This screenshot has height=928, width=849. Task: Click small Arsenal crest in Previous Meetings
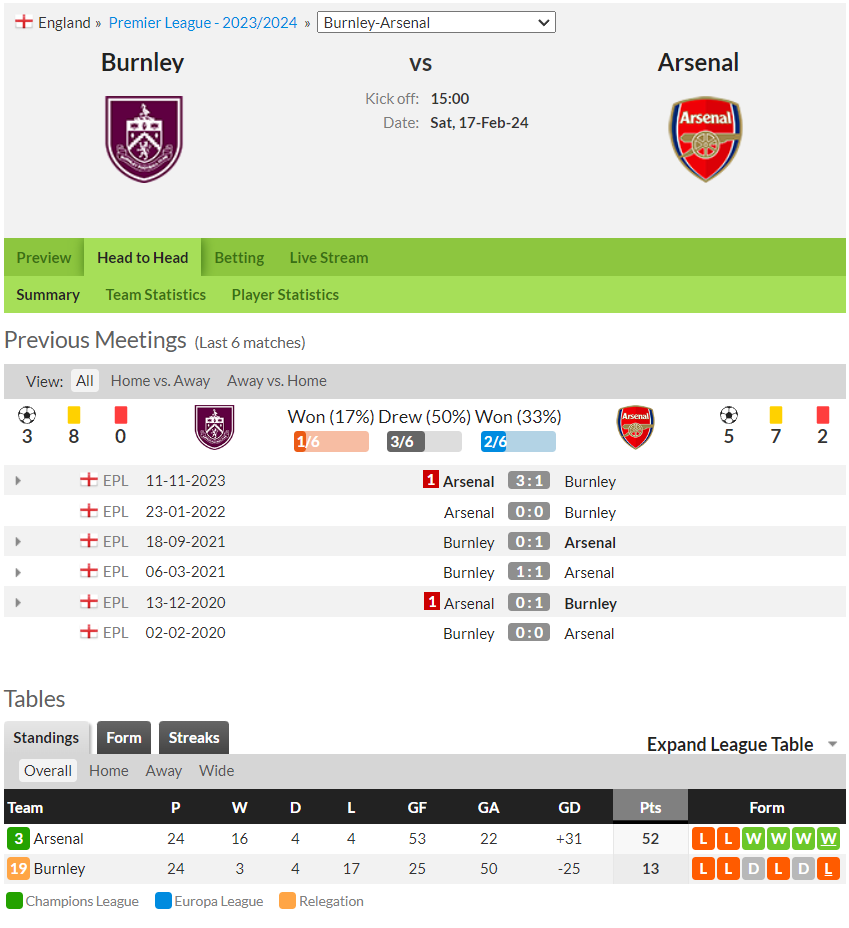tap(635, 427)
